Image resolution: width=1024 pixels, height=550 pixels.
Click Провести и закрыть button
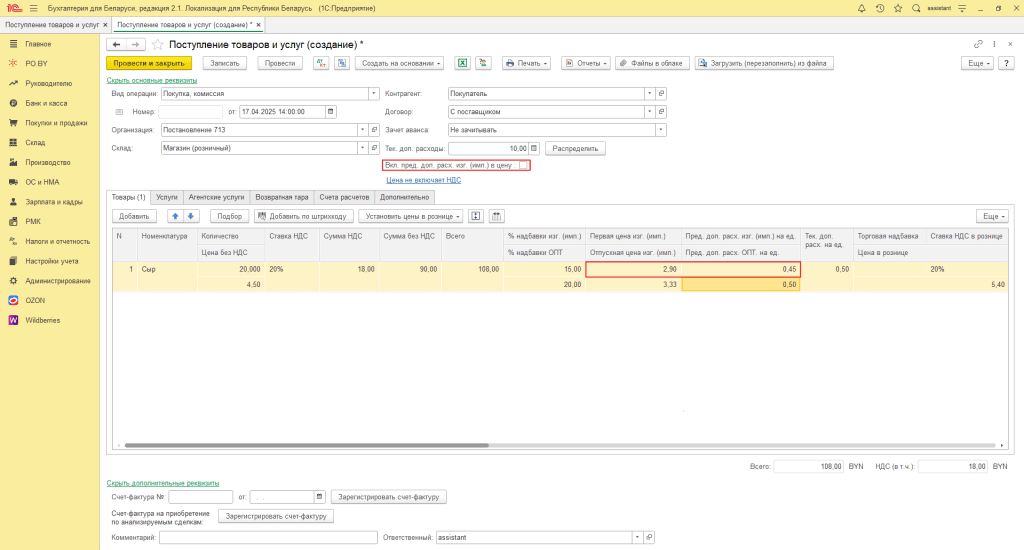[x=149, y=63]
